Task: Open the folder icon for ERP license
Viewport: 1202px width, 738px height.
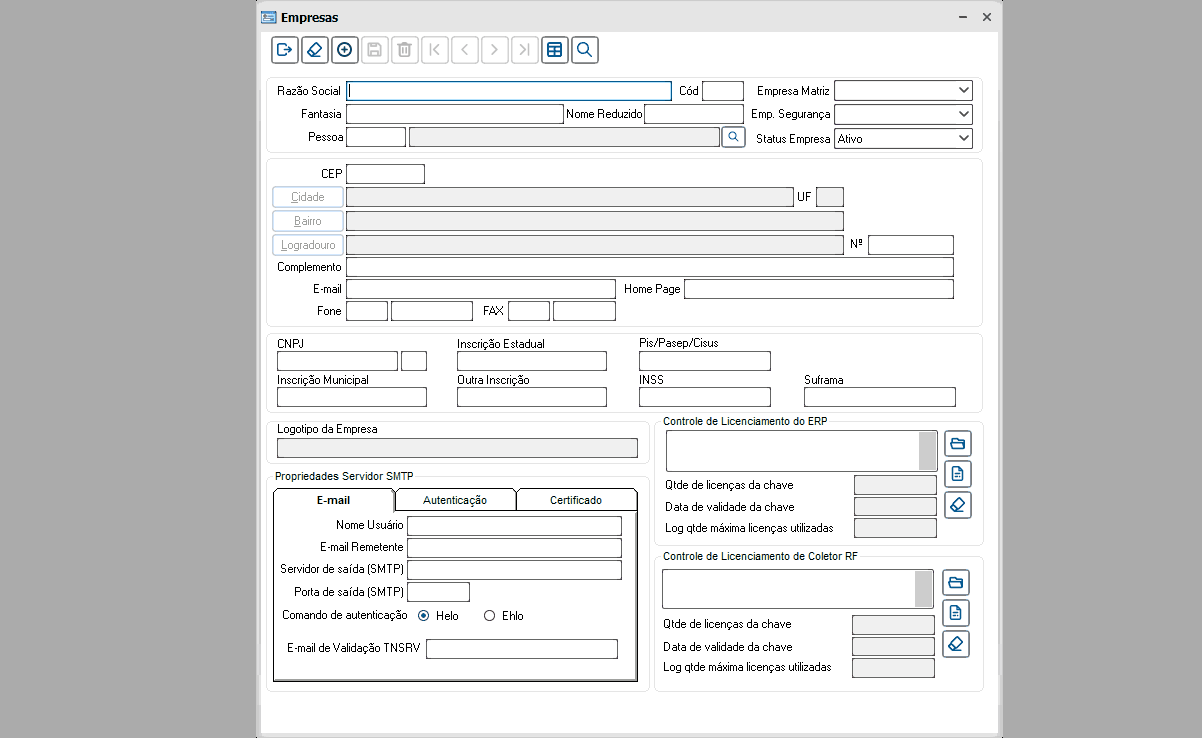Action: 957,443
